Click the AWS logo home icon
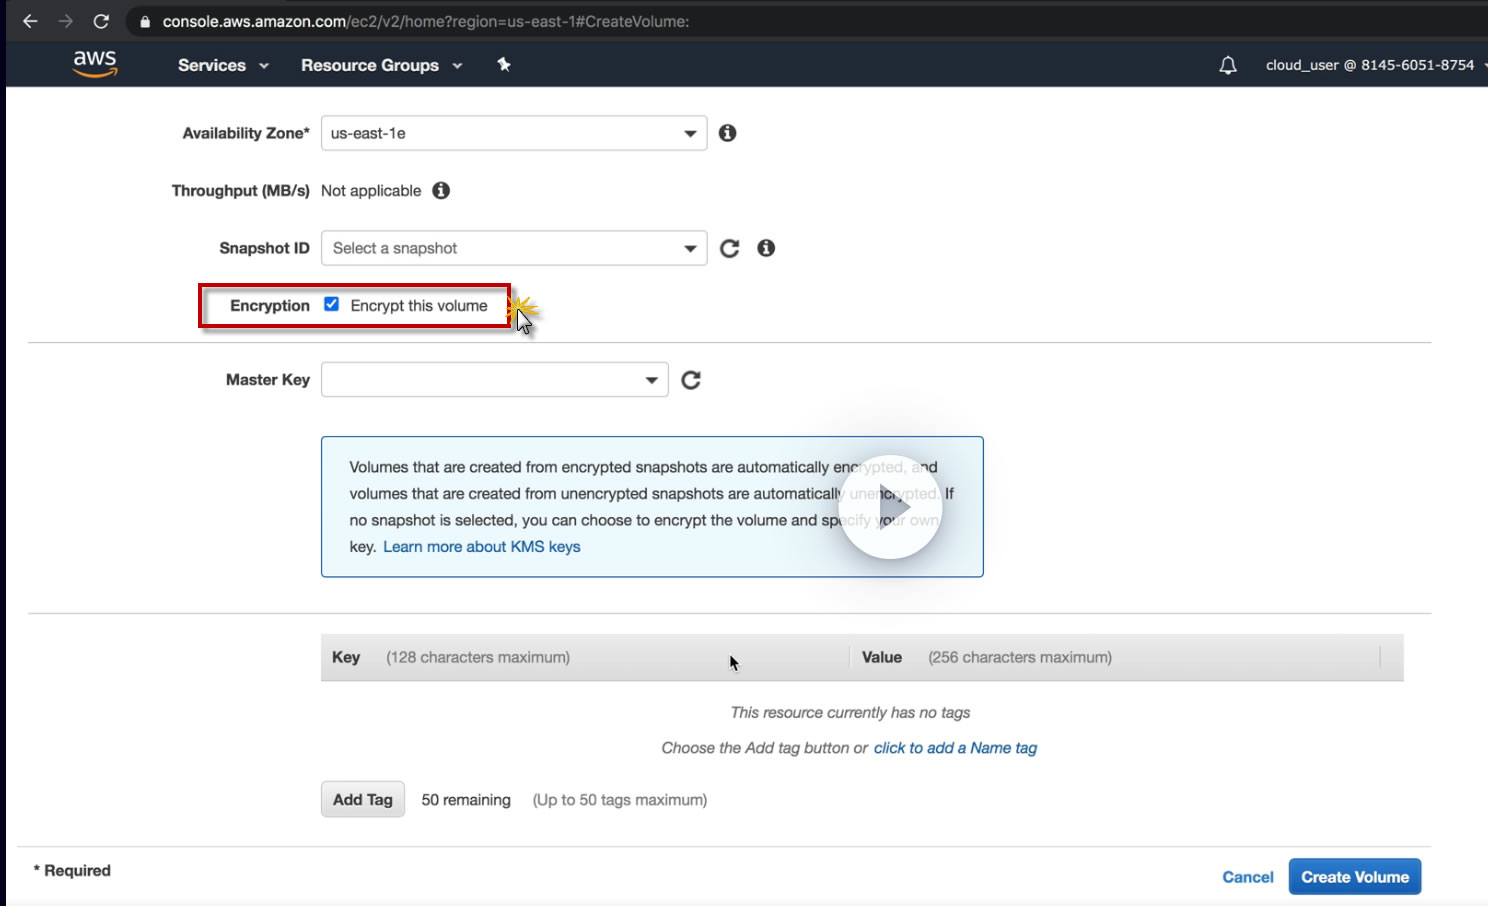Screen dimensions: 1488x906 click(95, 64)
